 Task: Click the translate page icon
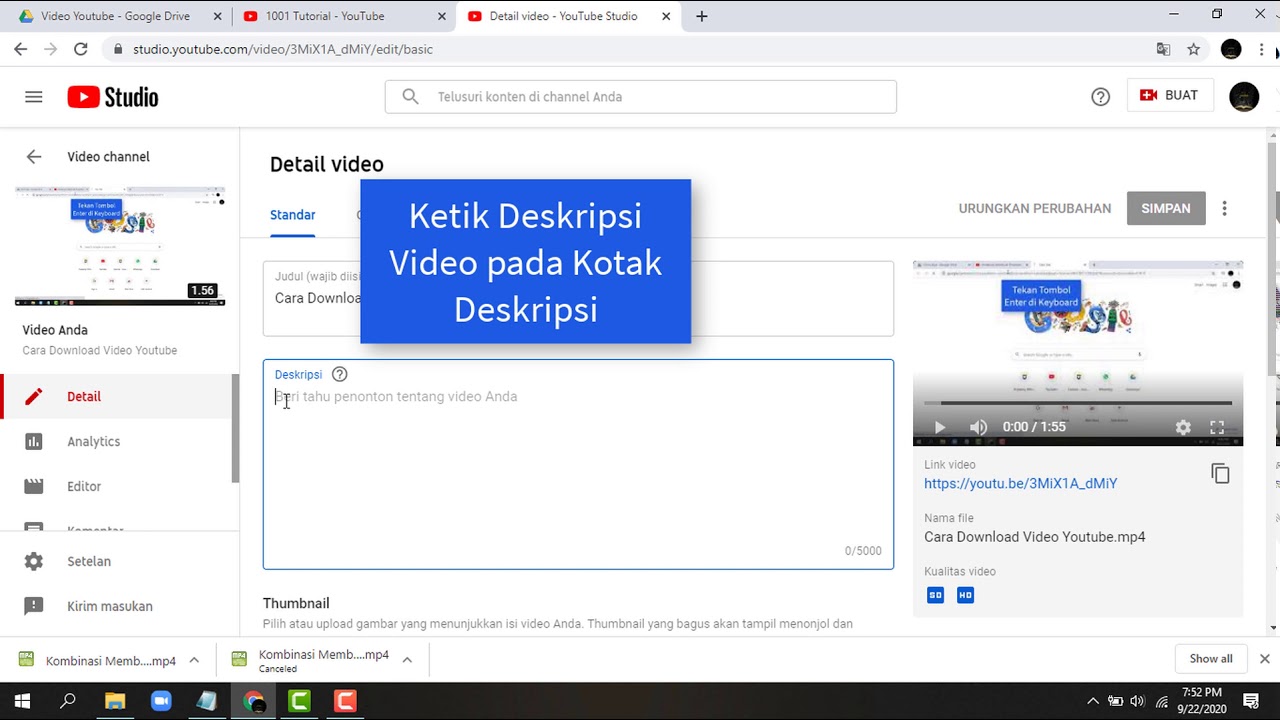point(1163,49)
